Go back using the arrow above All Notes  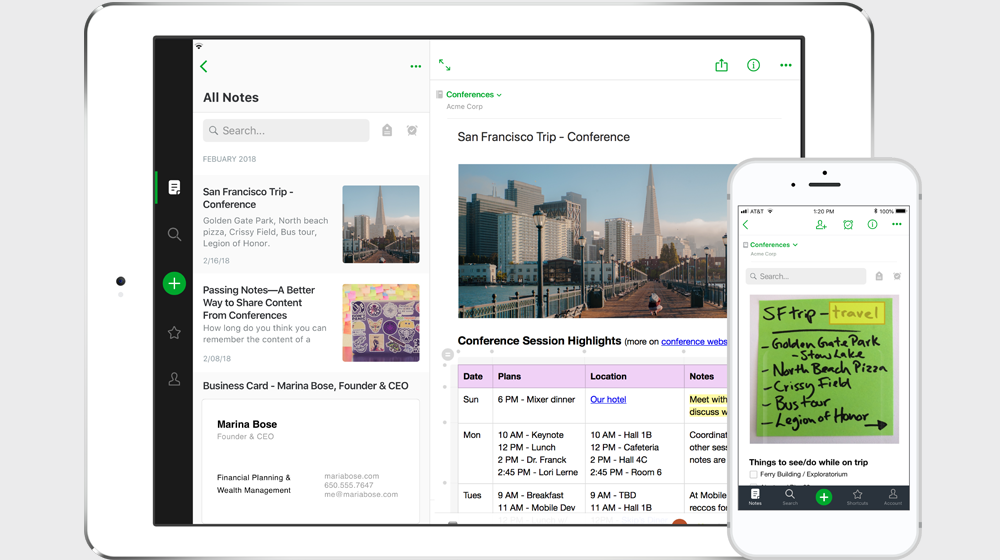tap(204, 67)
